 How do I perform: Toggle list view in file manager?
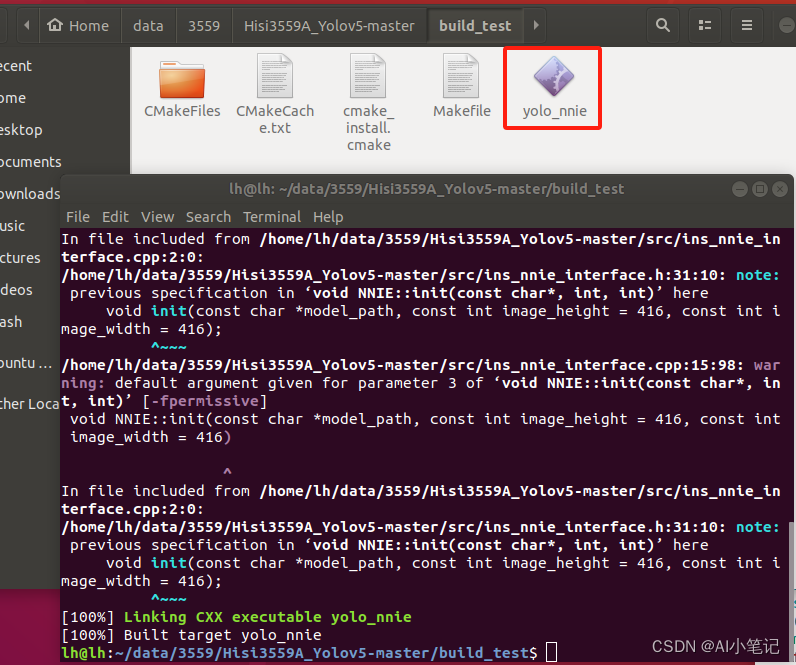click(x=705, y=25)
